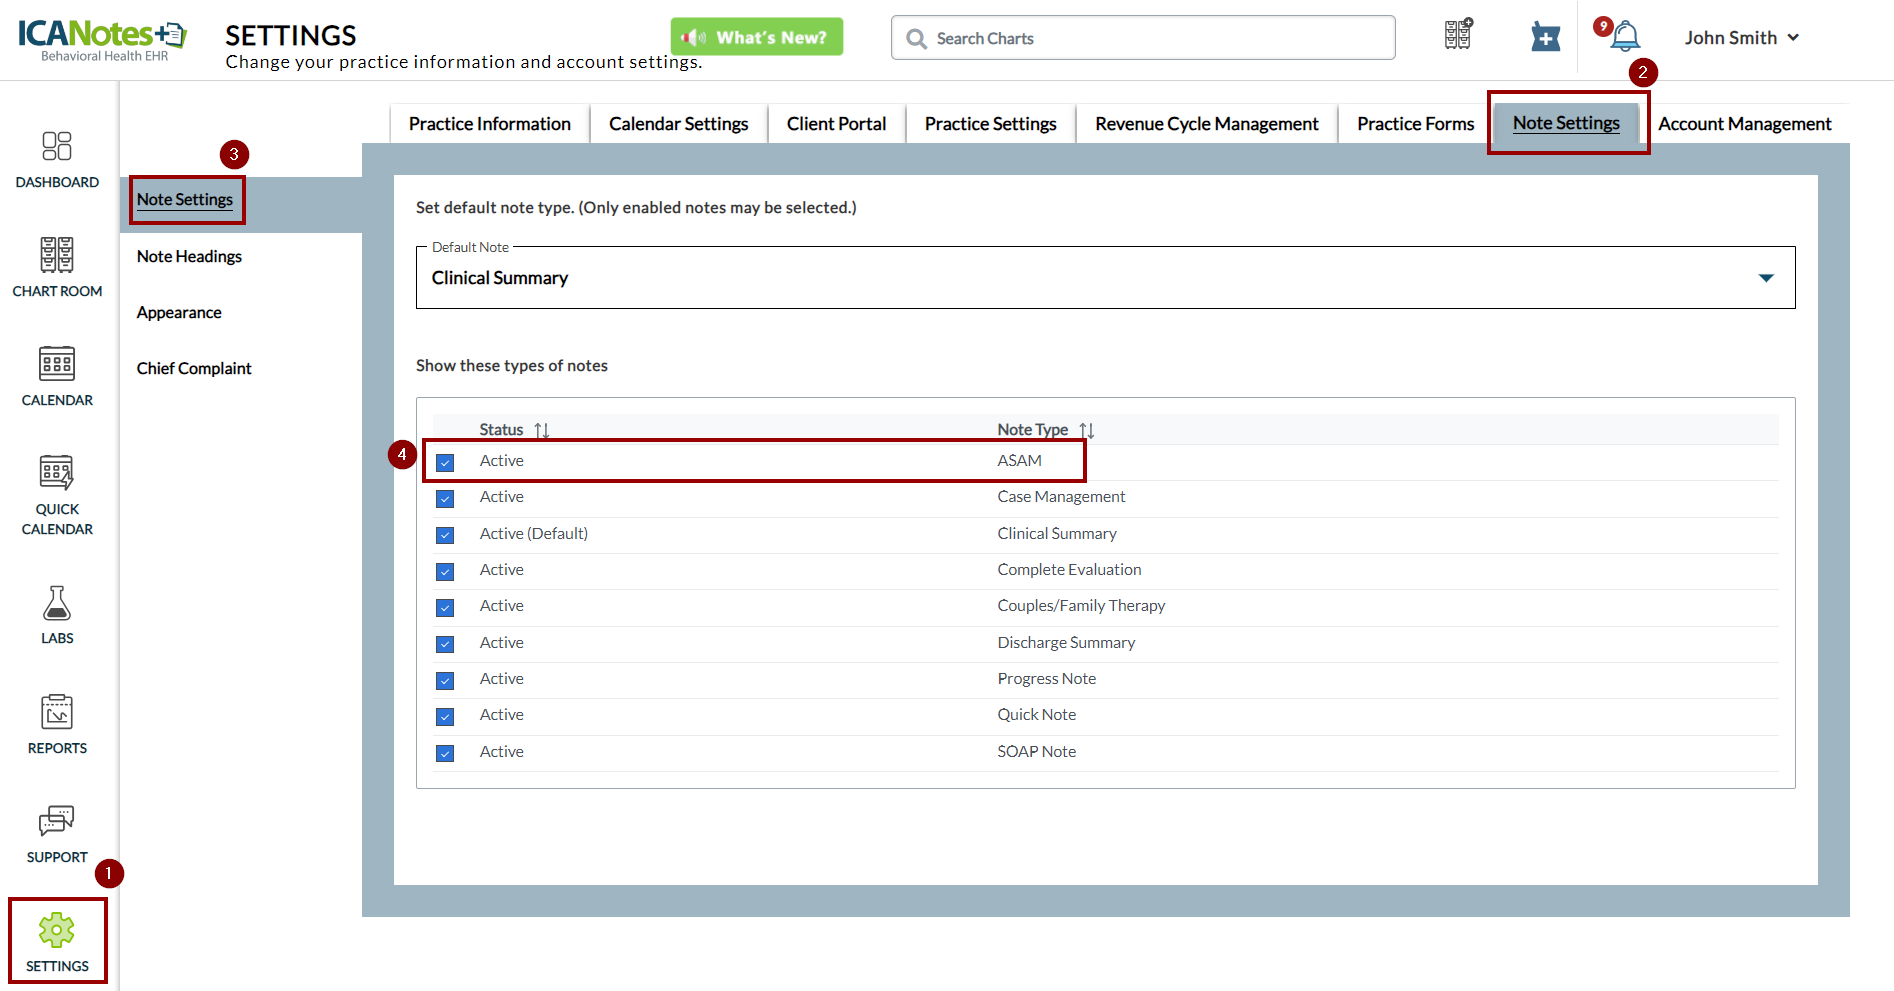
Task: Go to the Chart Room icon
Action: pyautogui.click(x=57, y=267)
